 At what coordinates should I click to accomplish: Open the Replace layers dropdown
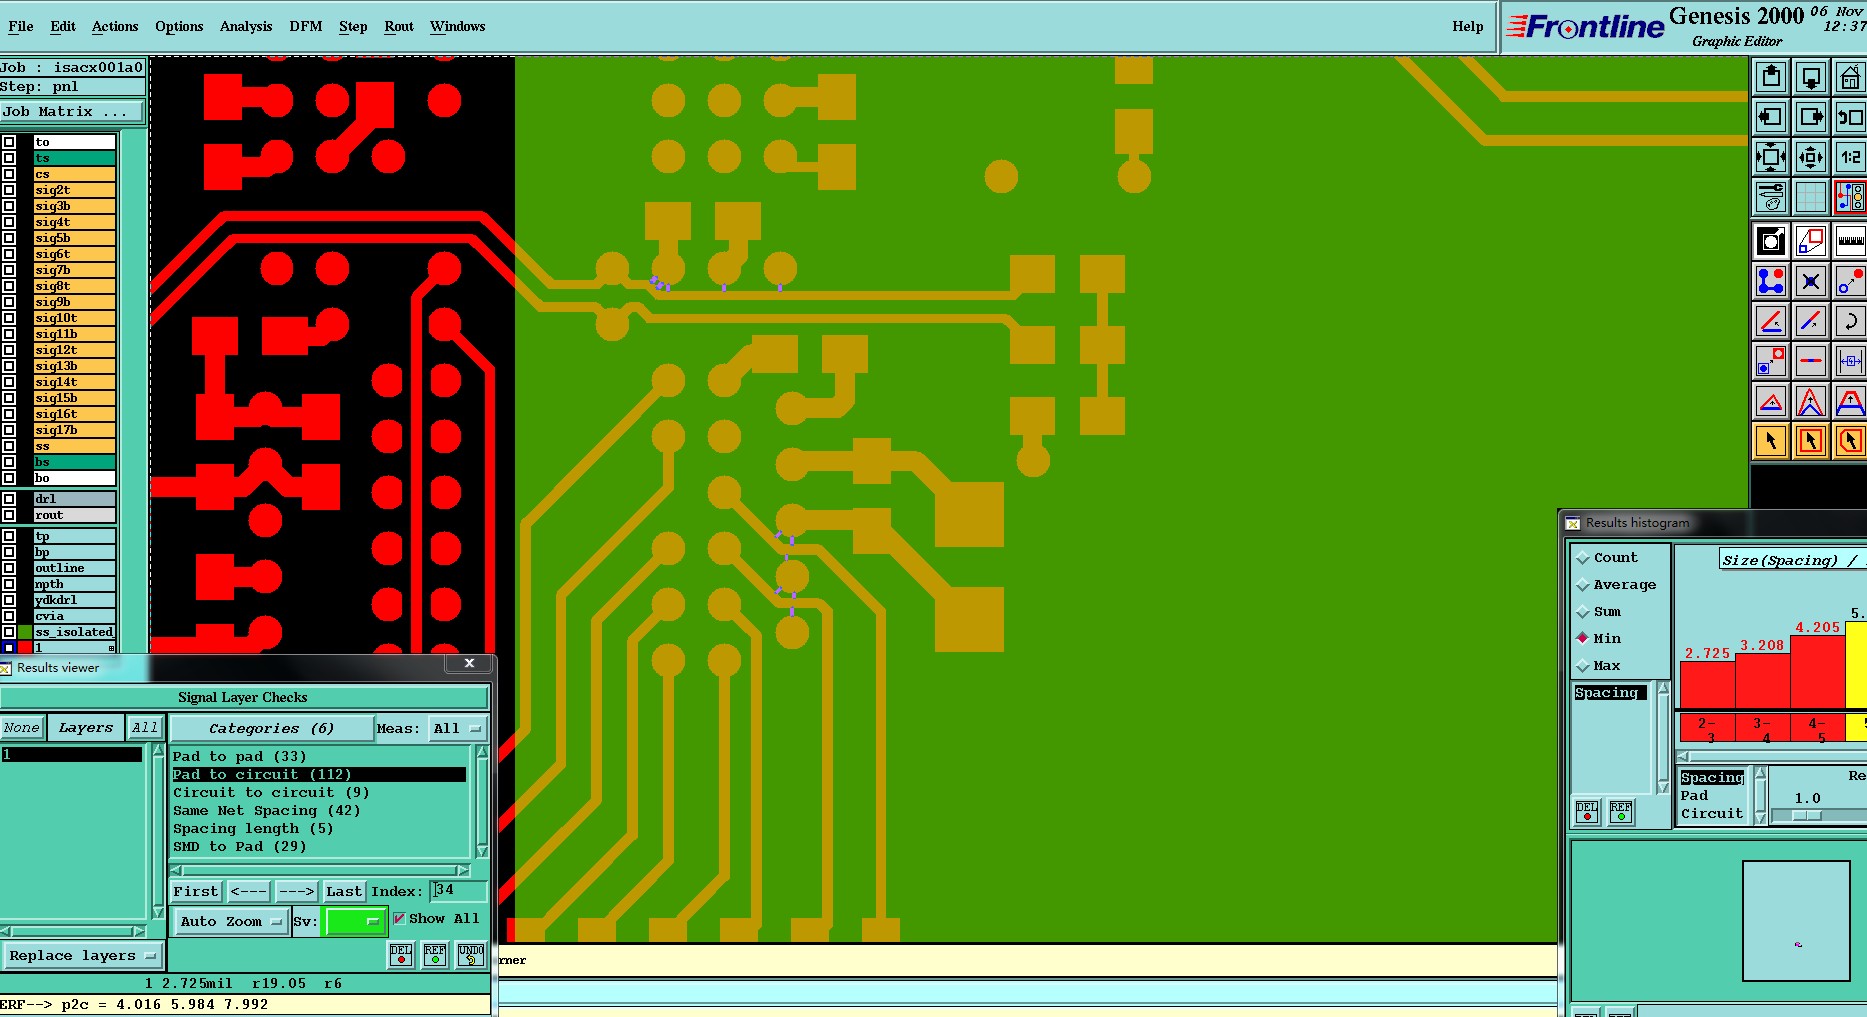click(x=82, y=956)
